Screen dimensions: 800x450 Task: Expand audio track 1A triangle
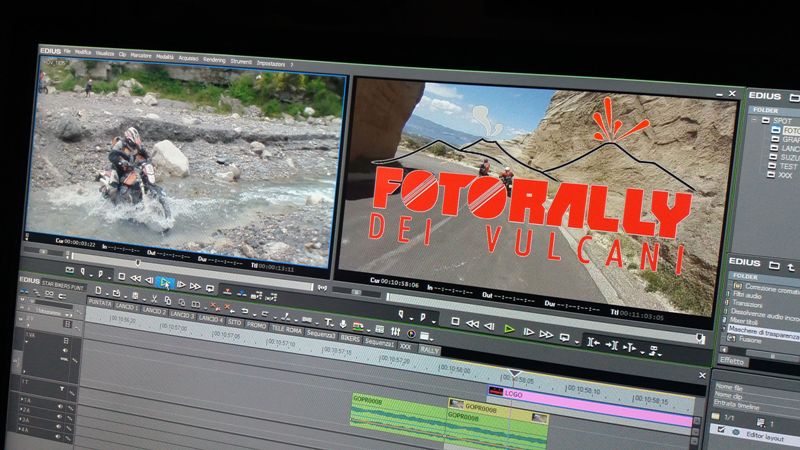21,399
